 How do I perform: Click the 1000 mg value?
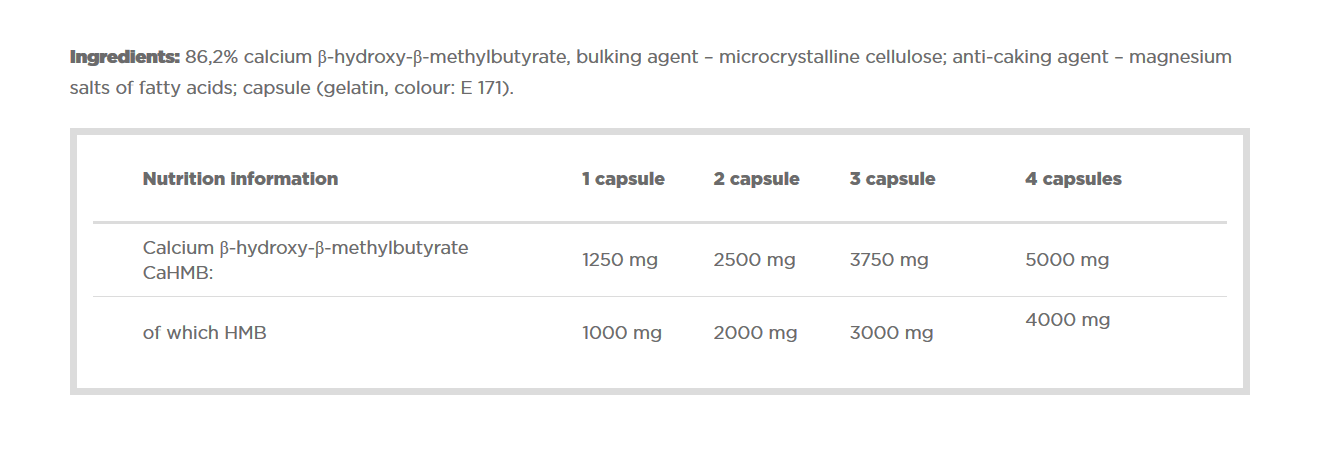[622, 333]
